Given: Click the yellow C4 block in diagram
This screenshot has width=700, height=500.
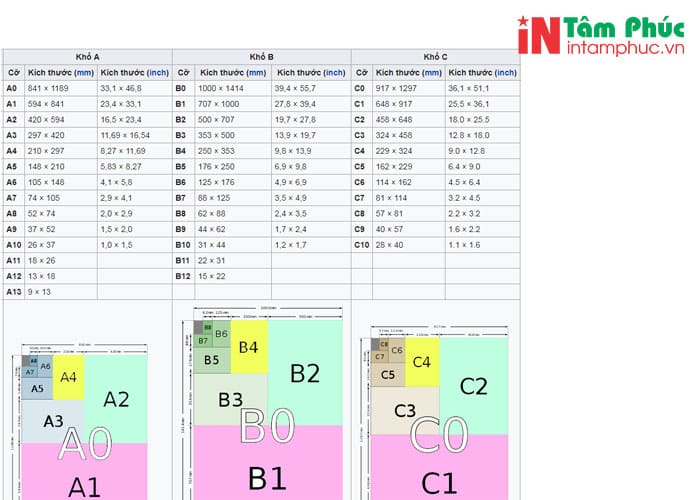Looking at the screenshot, I should (x=421, y=361).
